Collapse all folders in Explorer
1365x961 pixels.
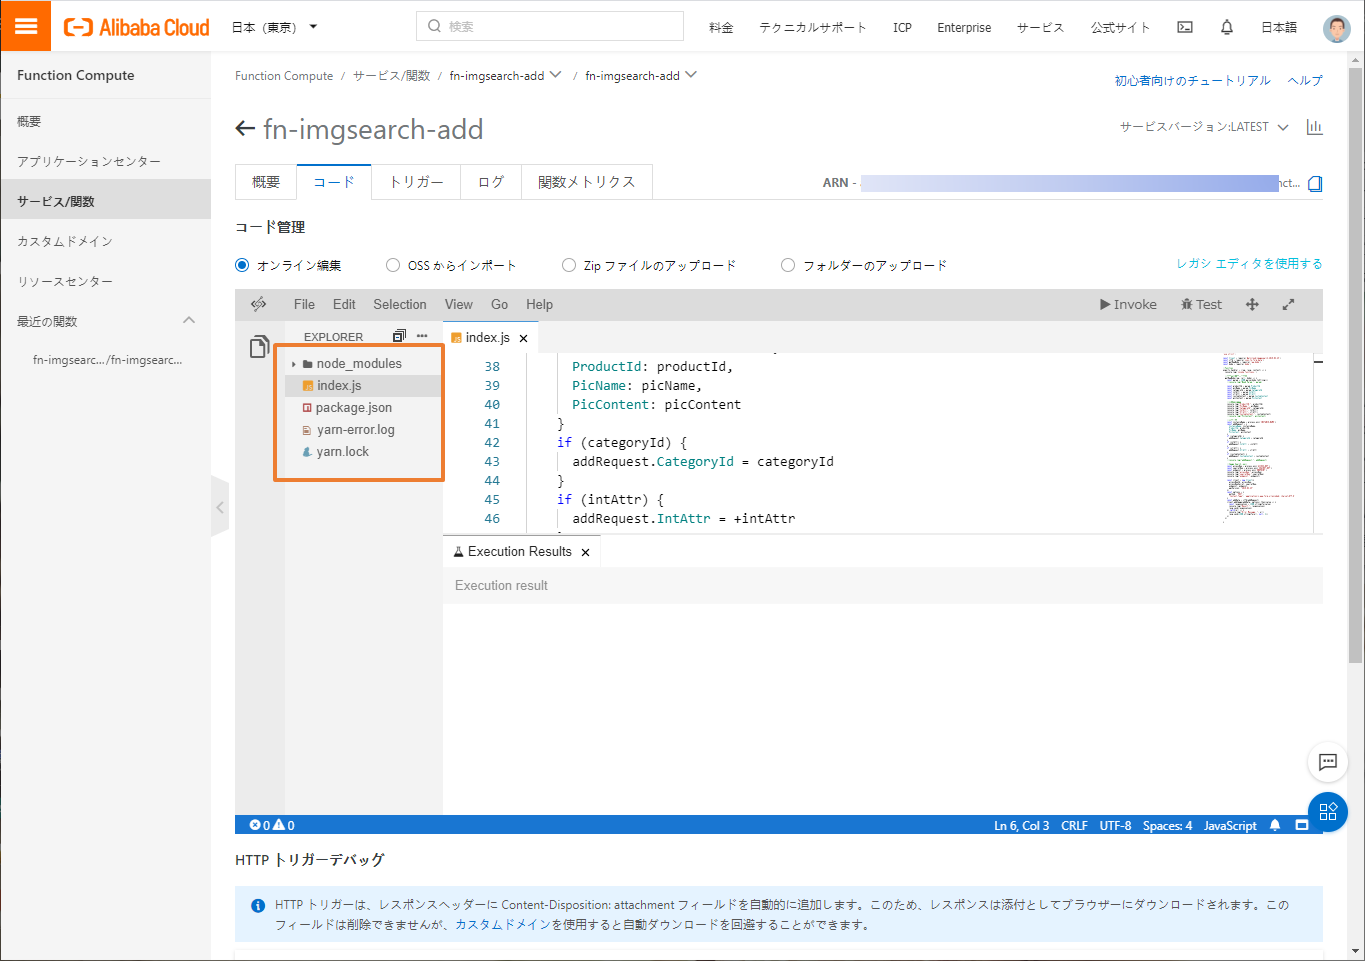coord(400,336)
